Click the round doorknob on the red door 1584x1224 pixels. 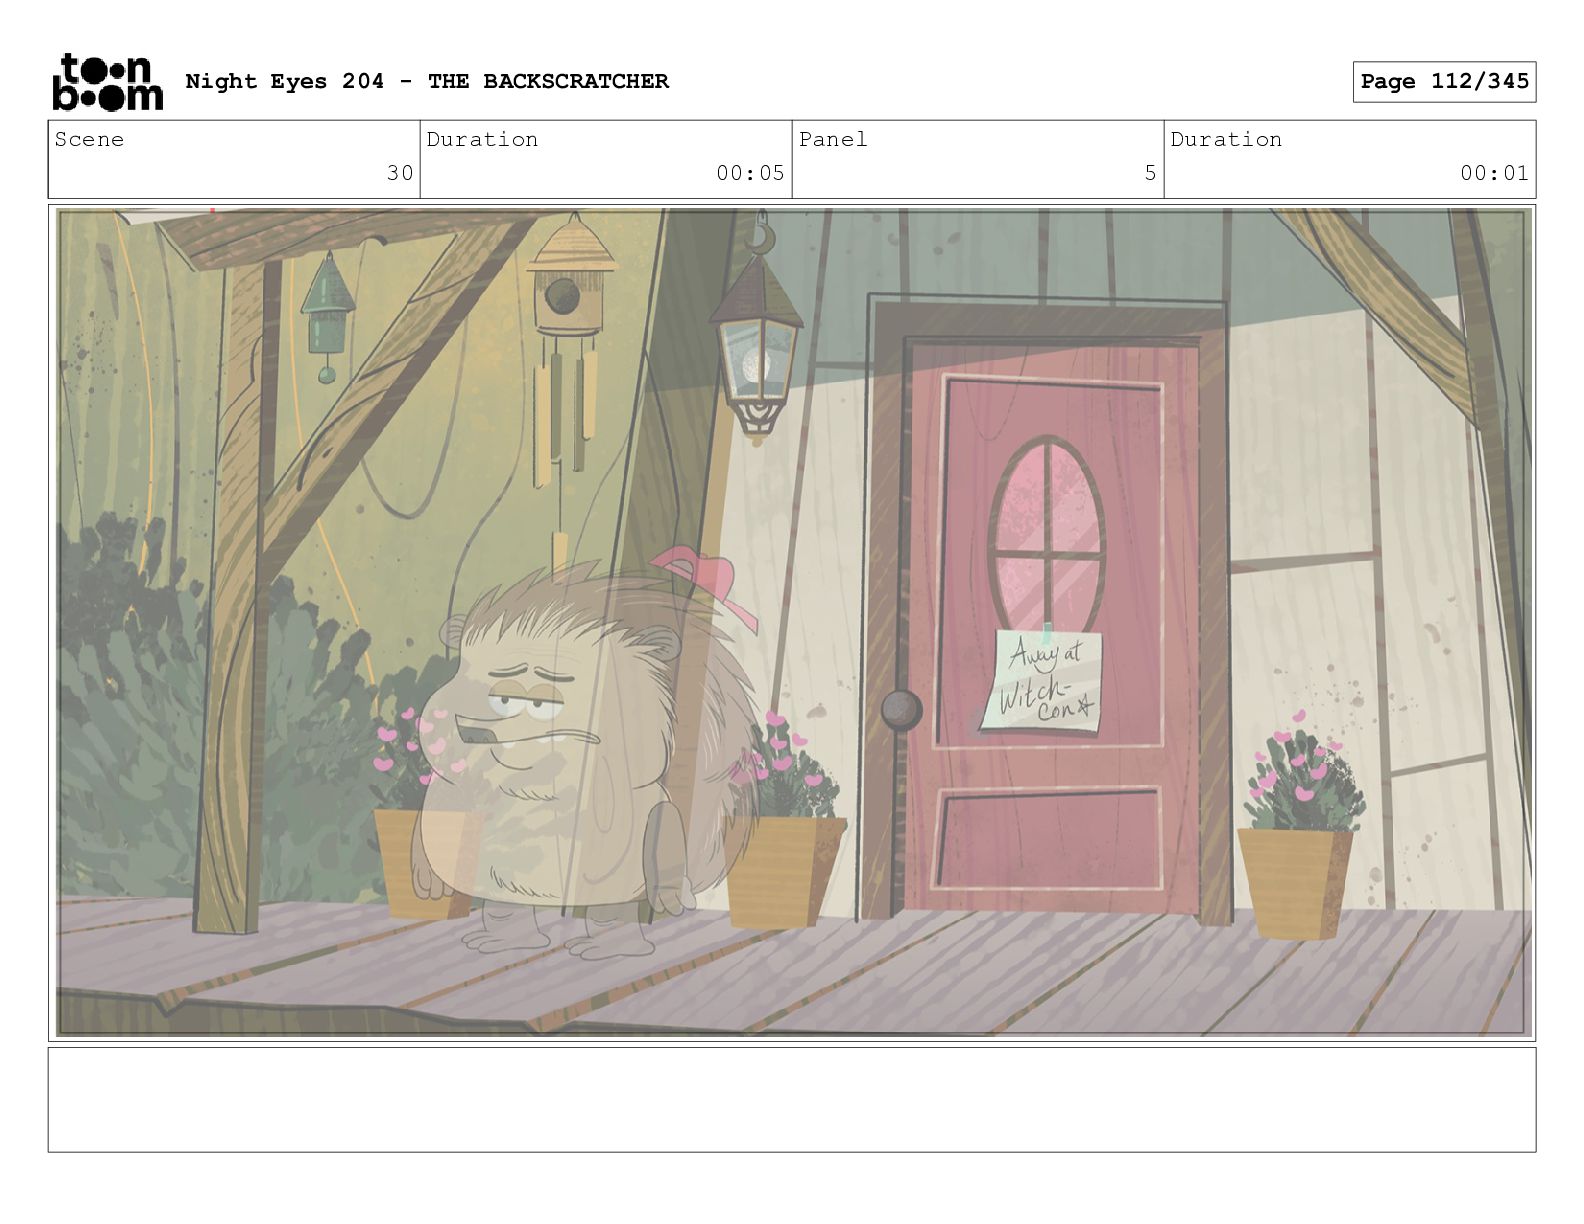(902, 710)
